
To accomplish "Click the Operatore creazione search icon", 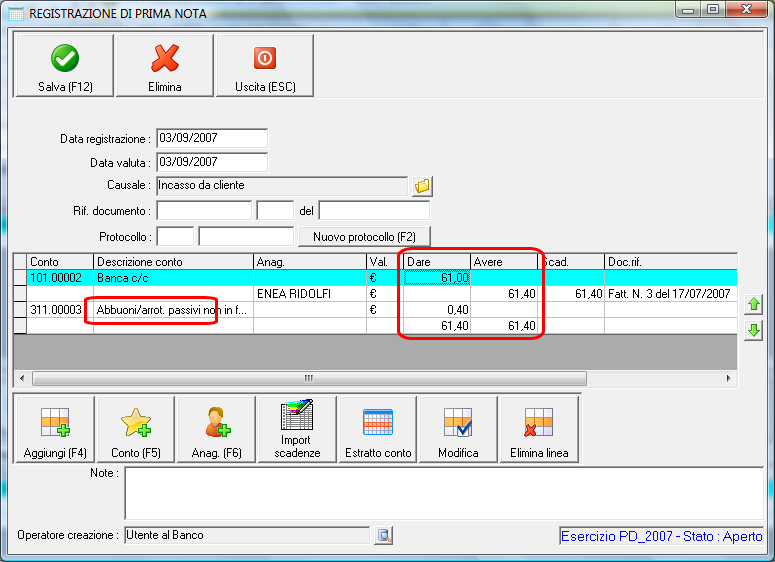I will click(x=384, y=535).
